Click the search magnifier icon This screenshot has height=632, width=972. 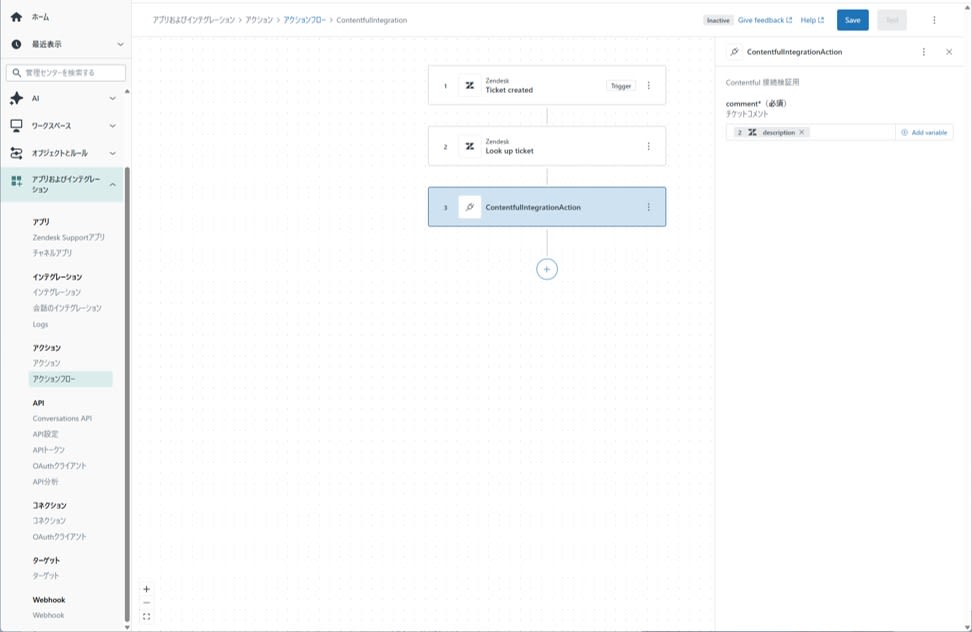(x=17, y=72)
